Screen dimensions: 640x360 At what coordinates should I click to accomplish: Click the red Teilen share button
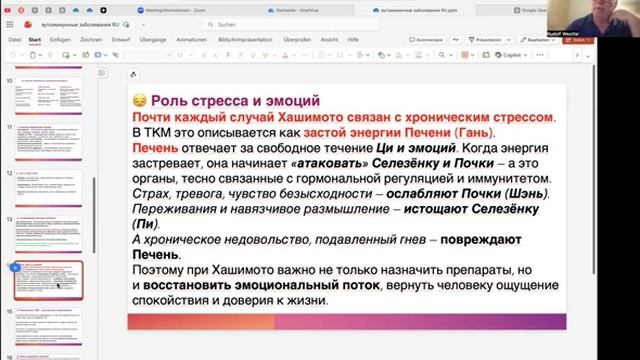(578, 40)
